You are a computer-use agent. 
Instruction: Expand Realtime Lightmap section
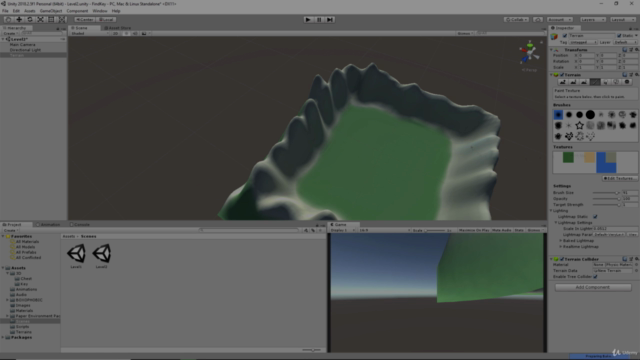[561, 247]
